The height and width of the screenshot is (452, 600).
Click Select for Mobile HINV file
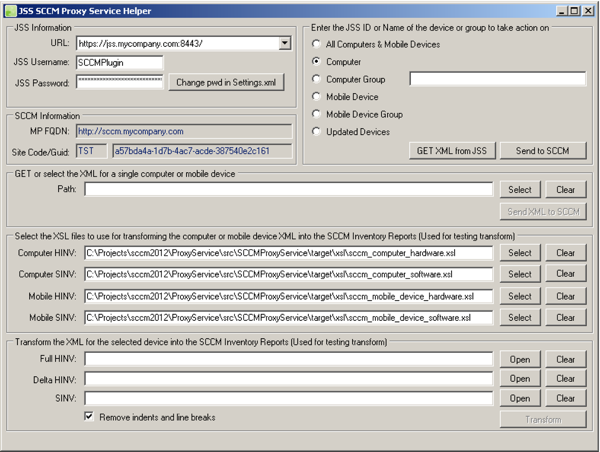click(520, 296)
